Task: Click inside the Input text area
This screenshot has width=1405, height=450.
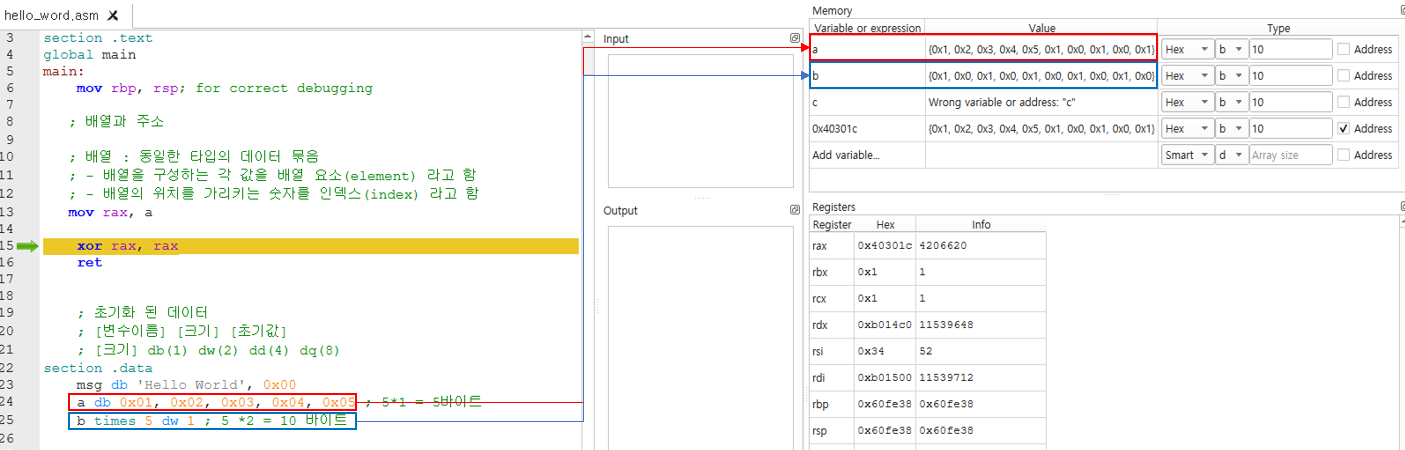Action: (699, 120)
